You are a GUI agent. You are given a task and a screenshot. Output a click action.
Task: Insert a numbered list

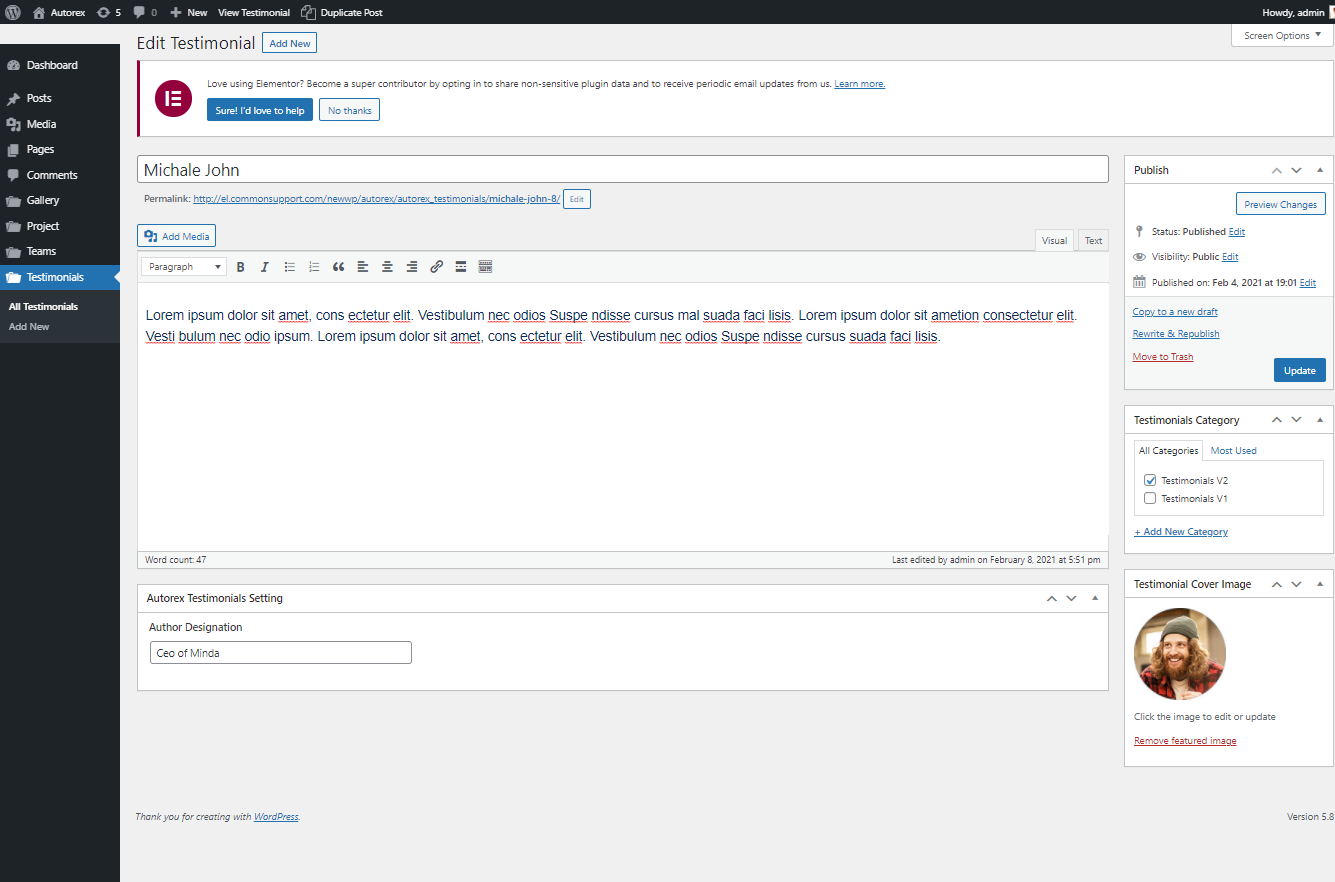pyautogui.click(x=314, y=267)
